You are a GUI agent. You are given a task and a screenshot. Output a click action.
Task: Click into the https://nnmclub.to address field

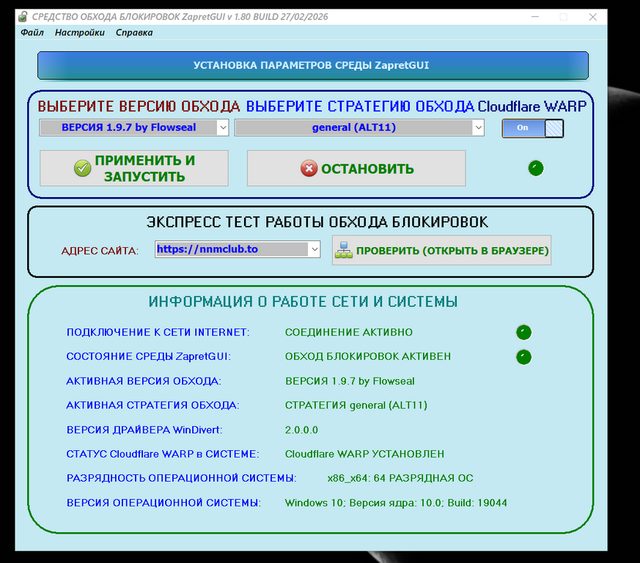click(231, 249)
